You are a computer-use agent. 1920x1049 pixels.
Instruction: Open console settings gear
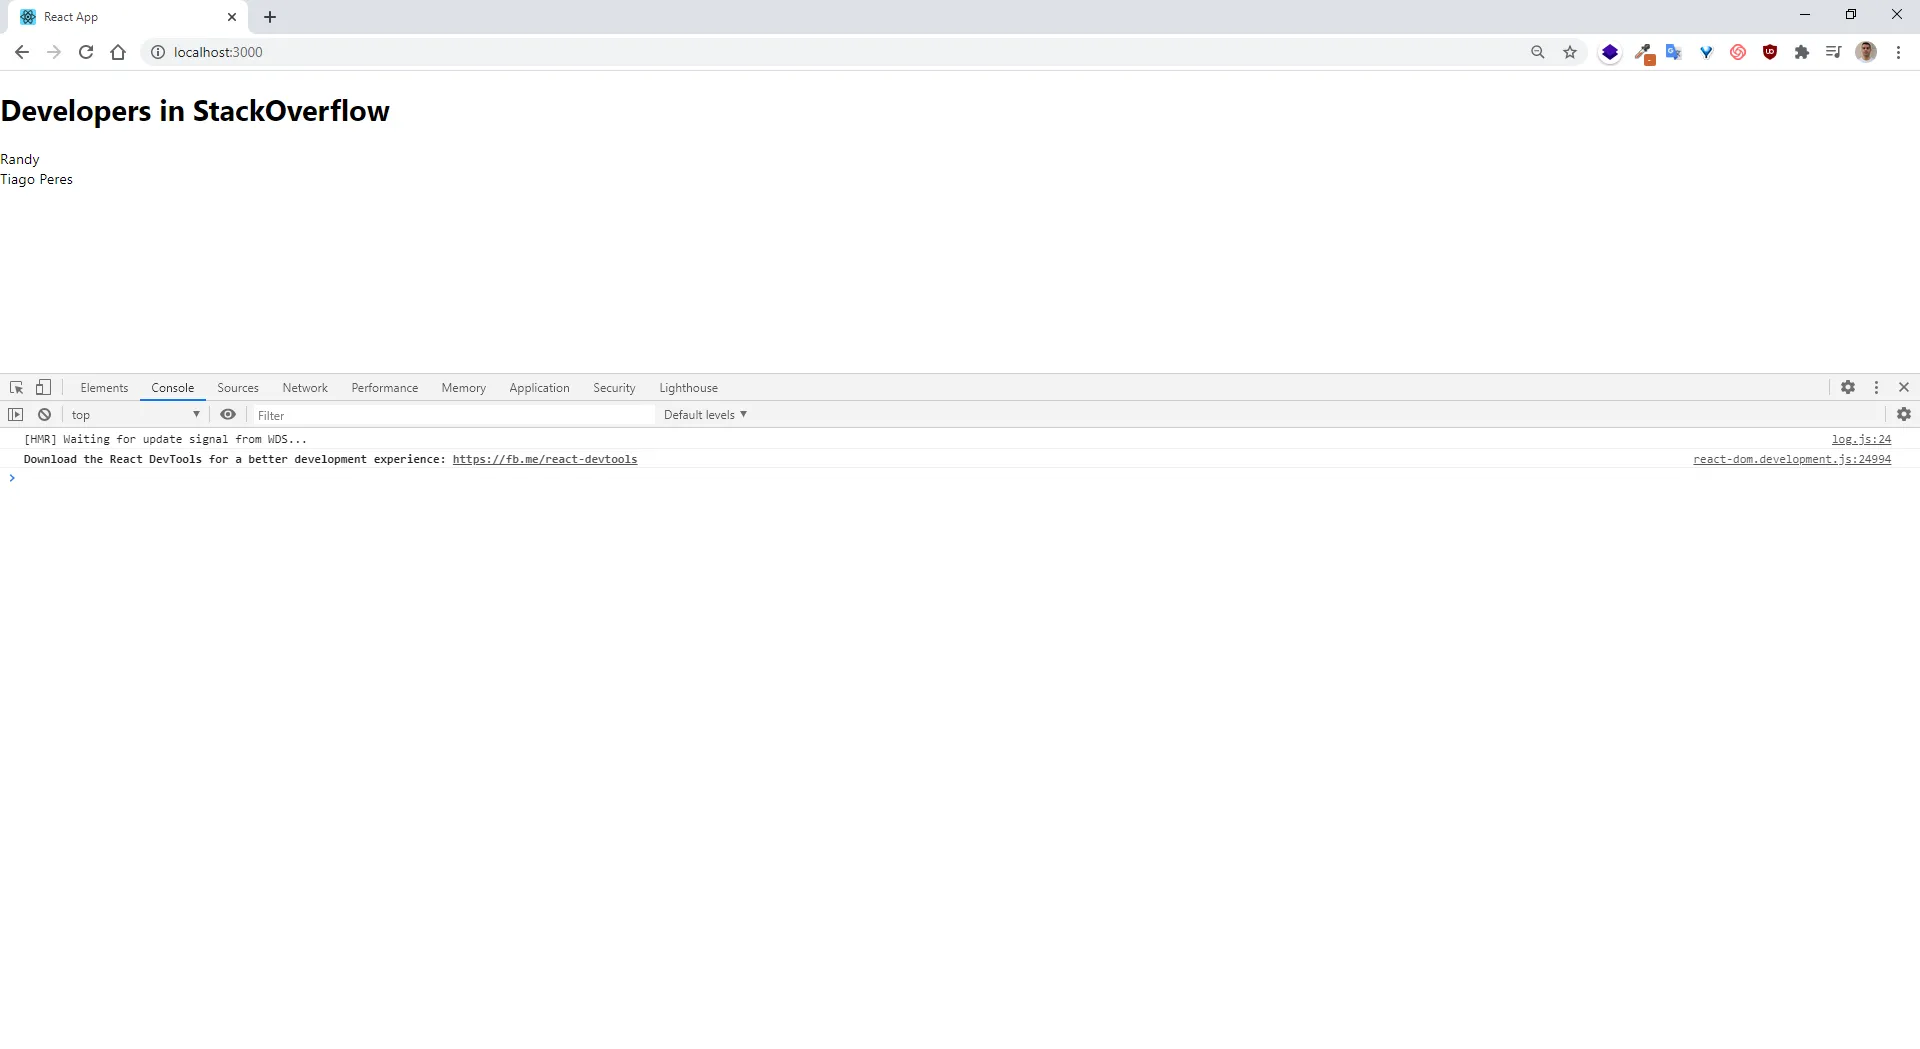pos(1904,414)
